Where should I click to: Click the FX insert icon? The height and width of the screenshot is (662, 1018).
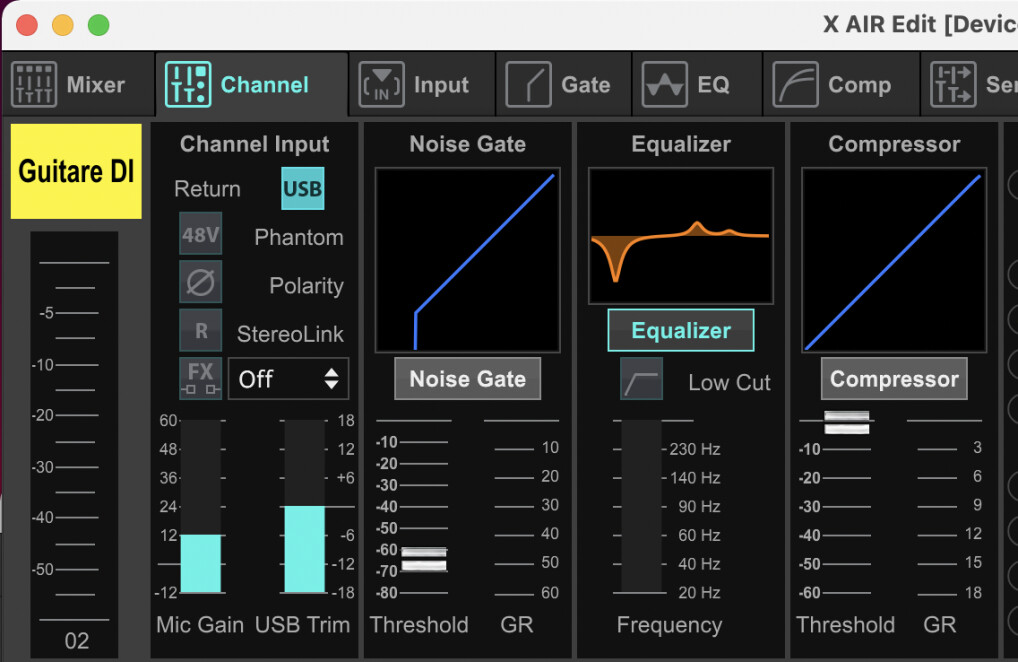(201, 378)
